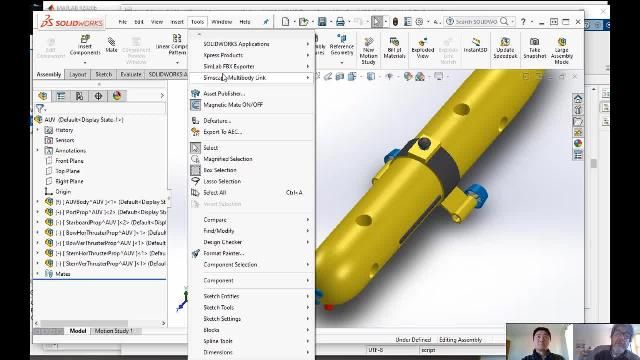
Task: Click the feature tree horizontal scrollbar
Action: click(x=84, y=323)
